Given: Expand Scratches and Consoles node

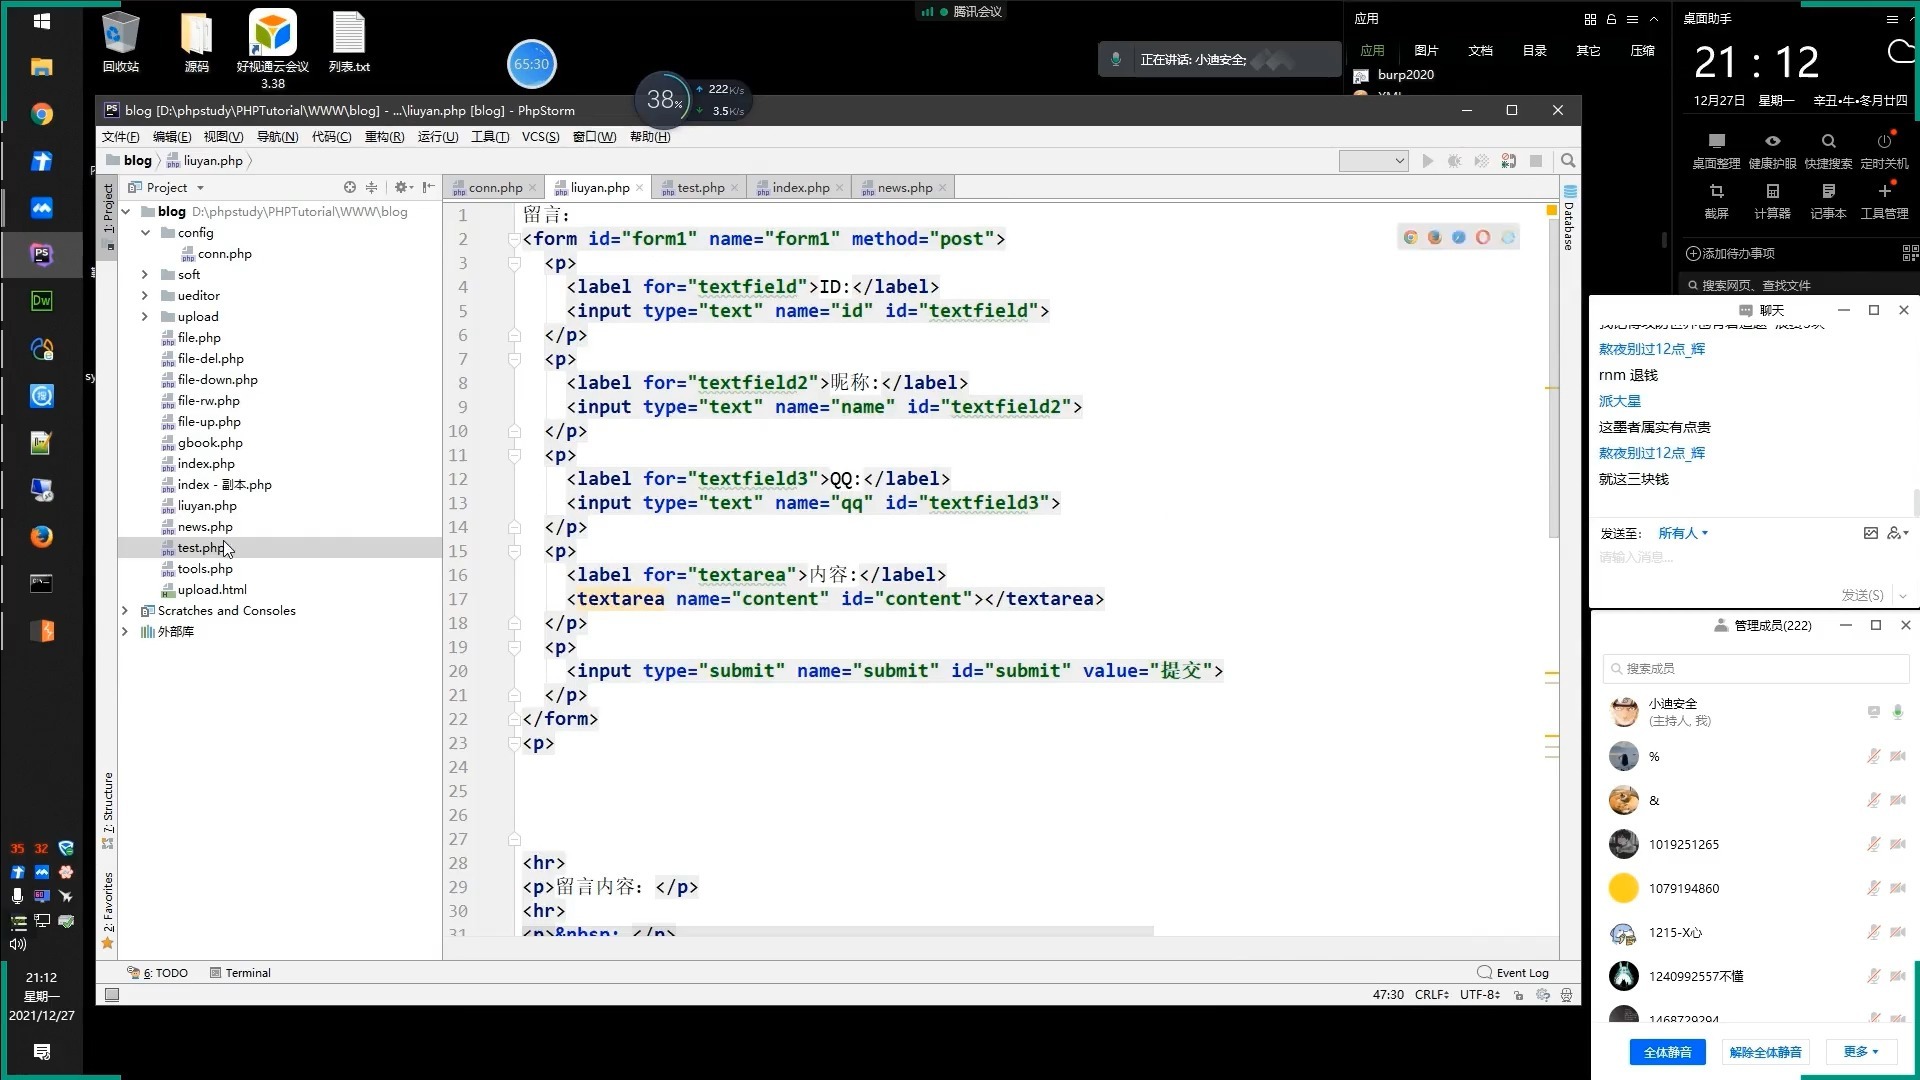Looking at the screenshot, I should [125, 610].
